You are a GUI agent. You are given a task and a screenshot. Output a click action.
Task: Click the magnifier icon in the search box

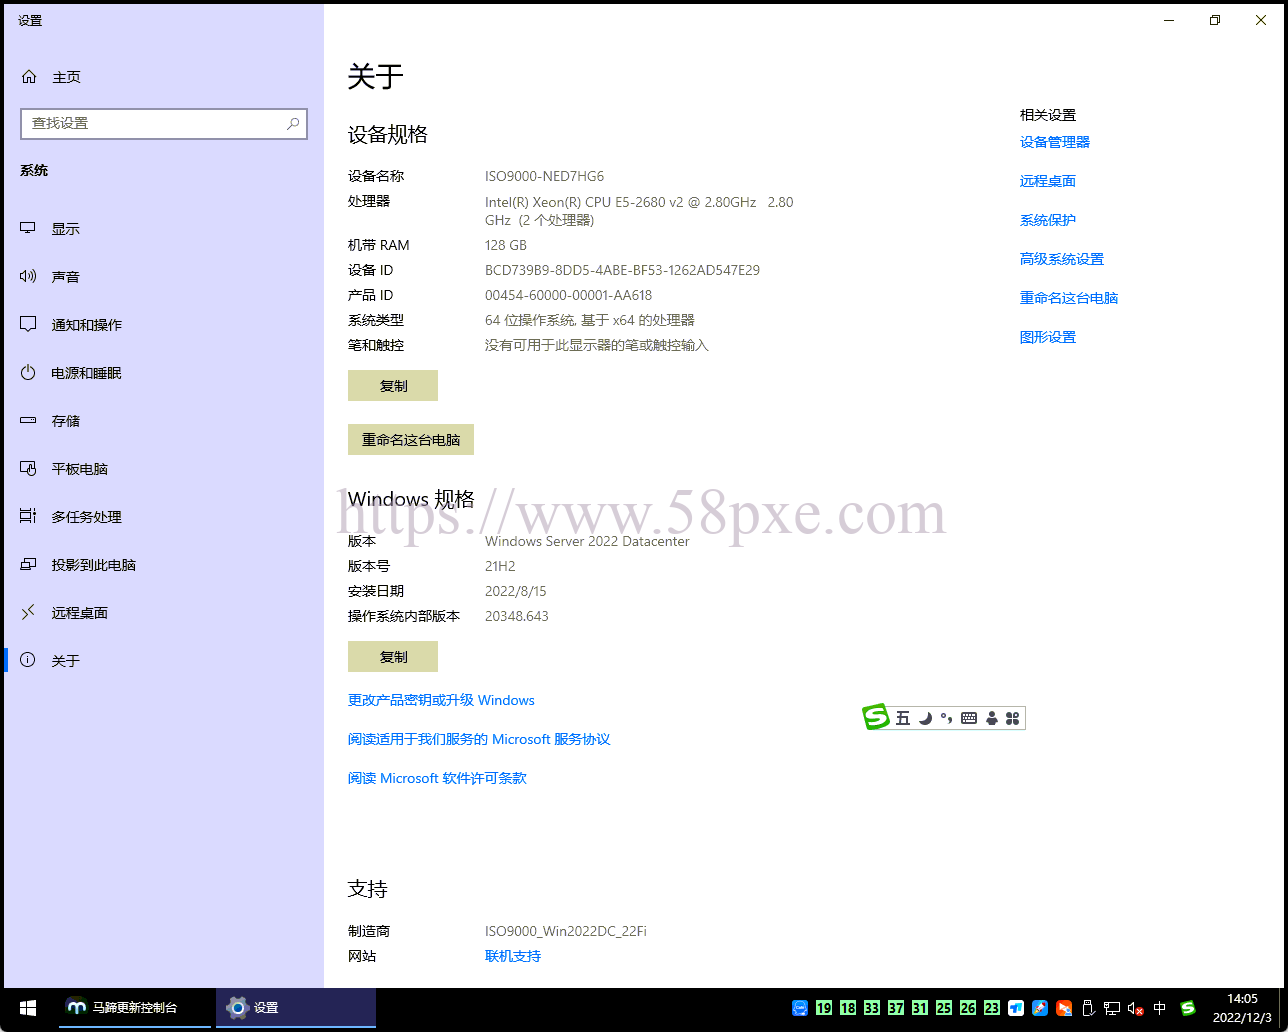[293, 123]
